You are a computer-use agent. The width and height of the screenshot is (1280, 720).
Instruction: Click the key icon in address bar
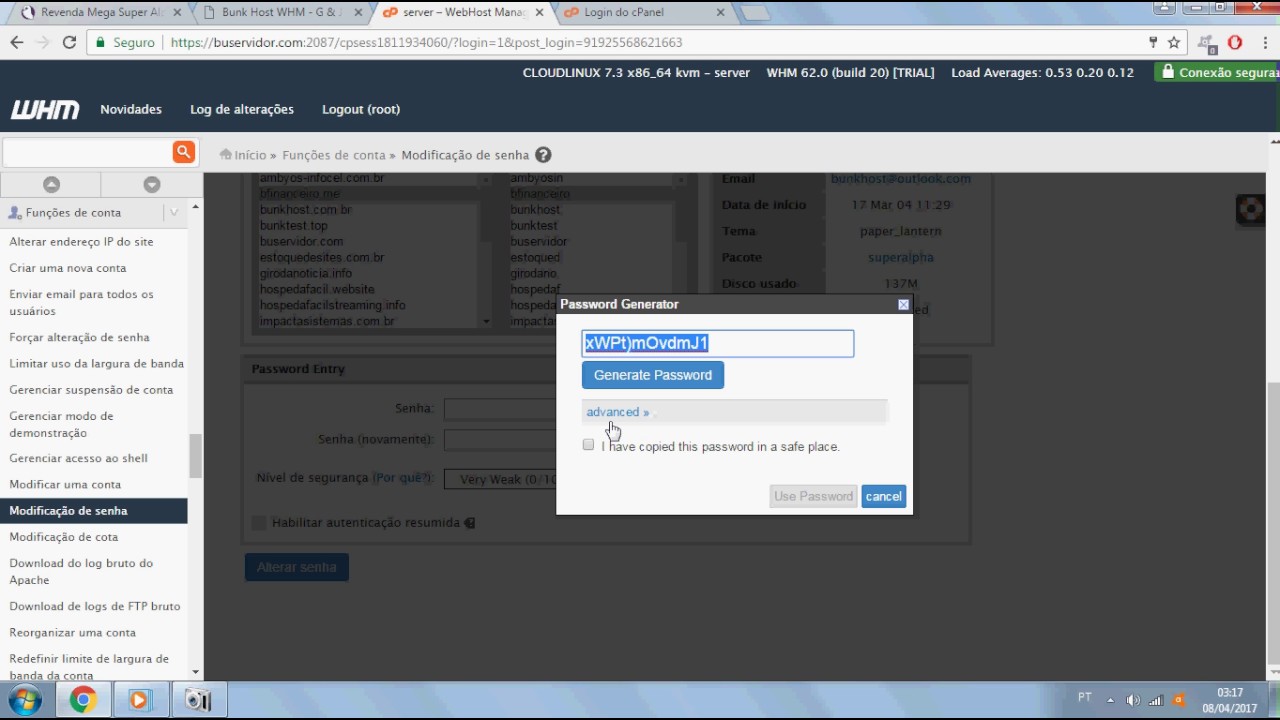(1152, 42)
